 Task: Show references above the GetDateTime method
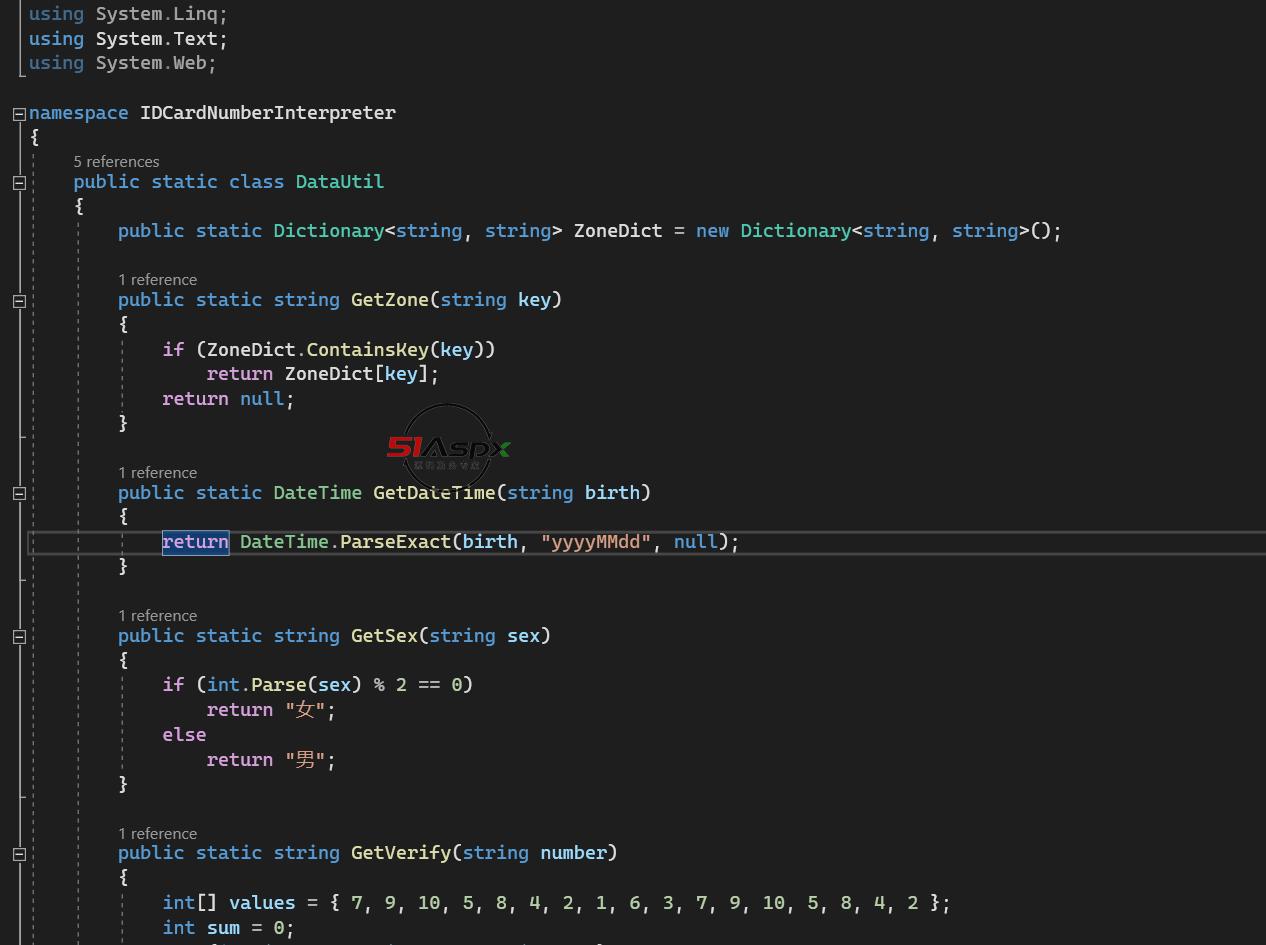157,473
